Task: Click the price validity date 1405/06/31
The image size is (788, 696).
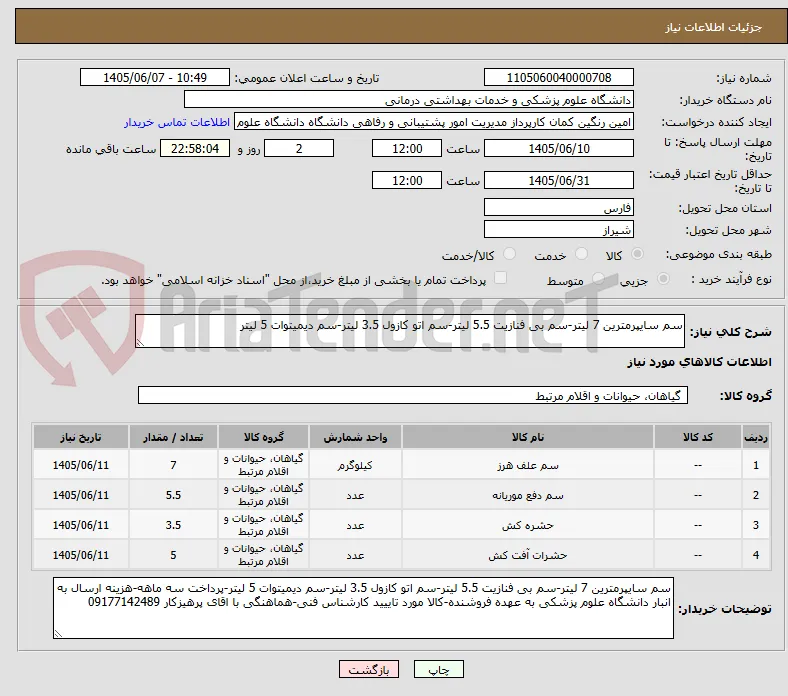Action: (559, 180)
